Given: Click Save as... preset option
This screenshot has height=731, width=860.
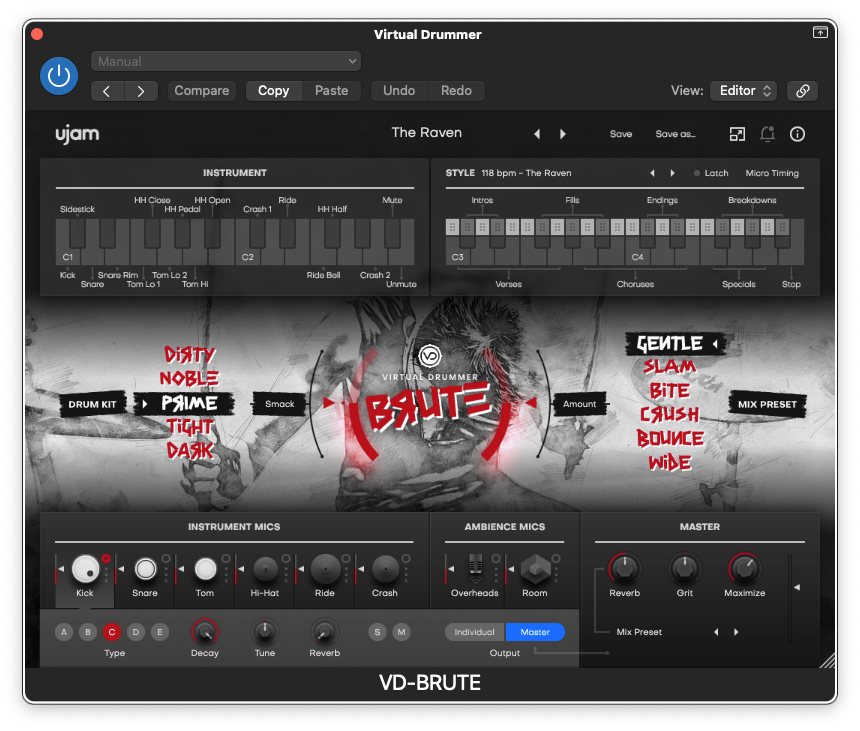Looking at the screenshot, I should pos(675,134).
